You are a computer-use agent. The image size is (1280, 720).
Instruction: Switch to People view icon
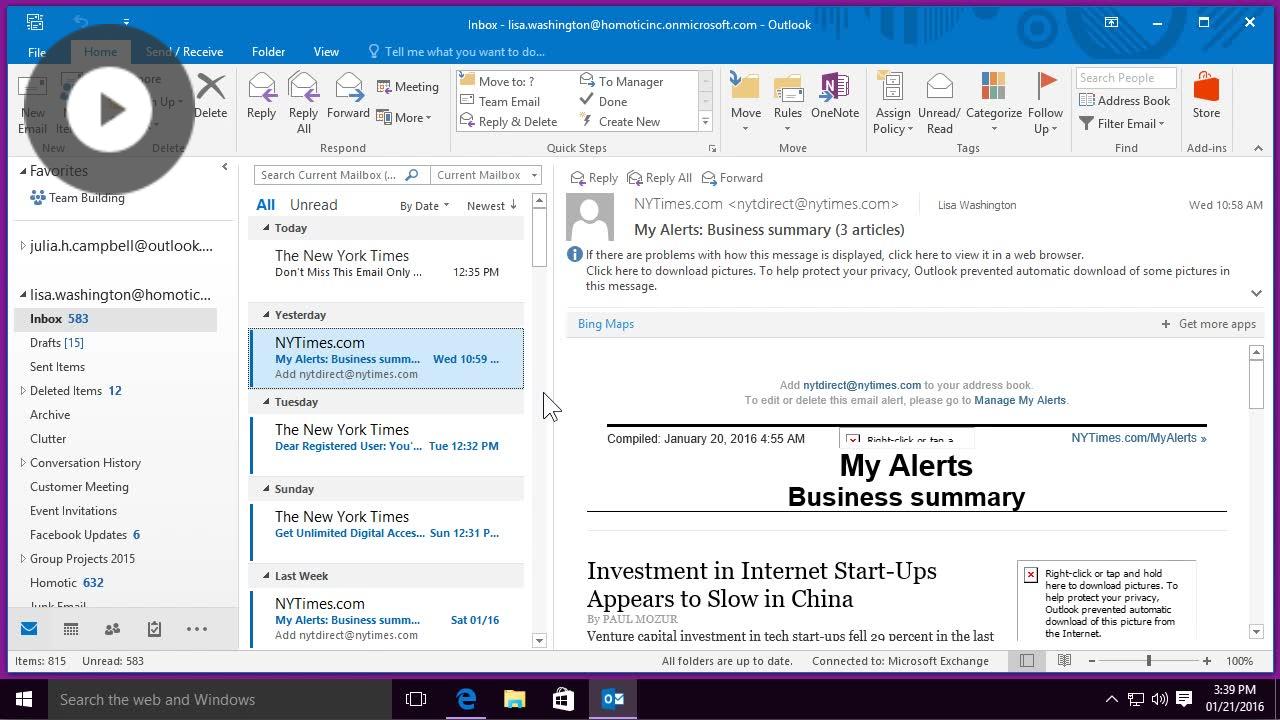(112, 629)
